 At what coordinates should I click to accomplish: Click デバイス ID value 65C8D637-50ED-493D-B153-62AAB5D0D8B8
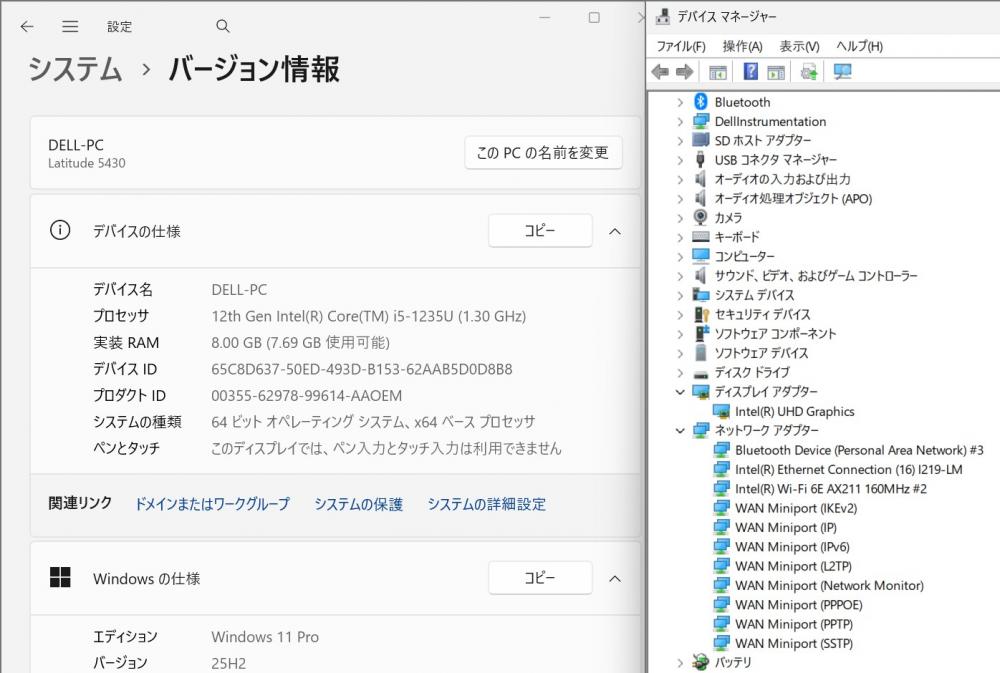click(x=362, y=369)
